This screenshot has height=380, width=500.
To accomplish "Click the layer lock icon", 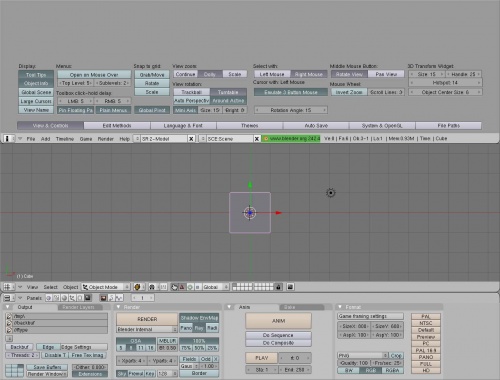I will click(278, 287).
